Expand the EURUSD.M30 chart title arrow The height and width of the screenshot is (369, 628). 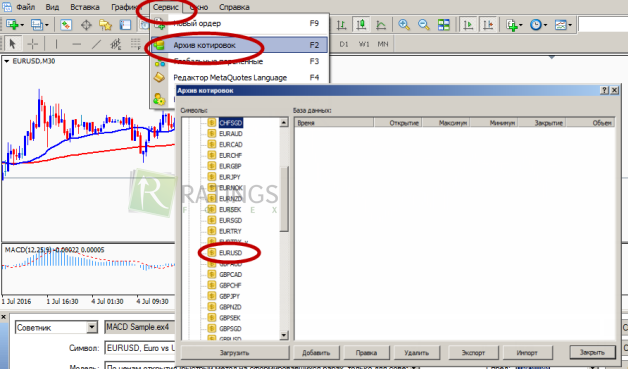[x=7, y=61]
